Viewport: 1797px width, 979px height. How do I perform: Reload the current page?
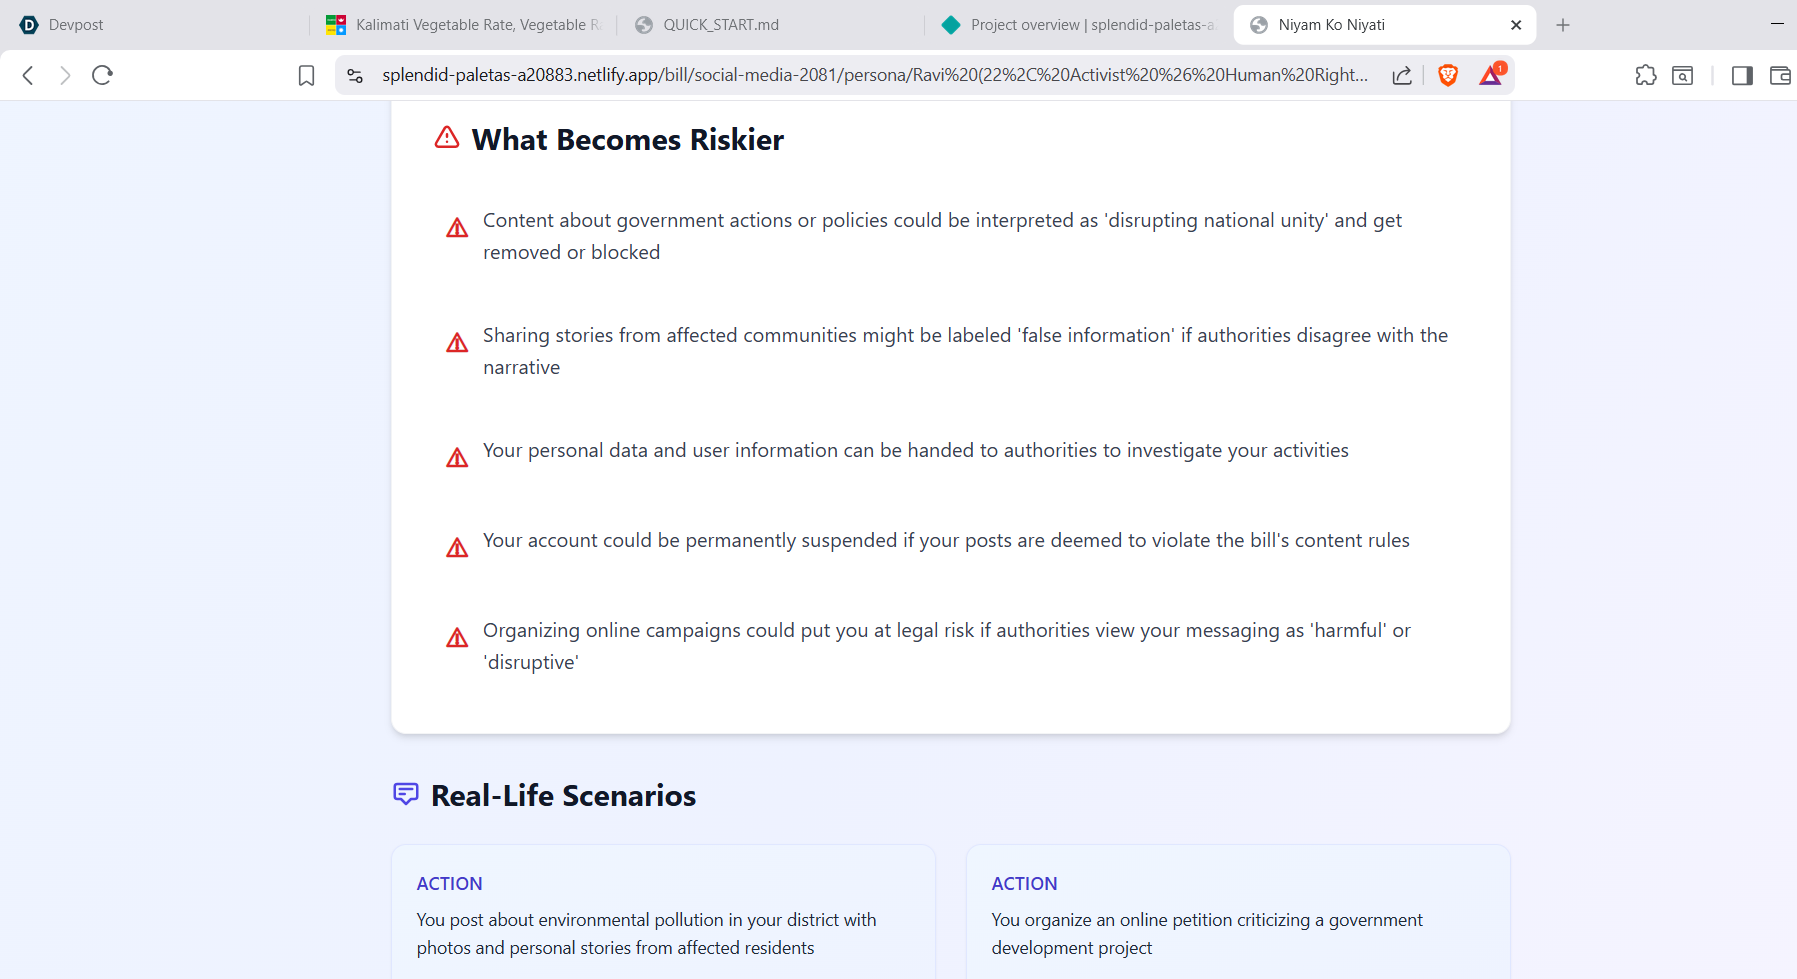coord(102,75)
